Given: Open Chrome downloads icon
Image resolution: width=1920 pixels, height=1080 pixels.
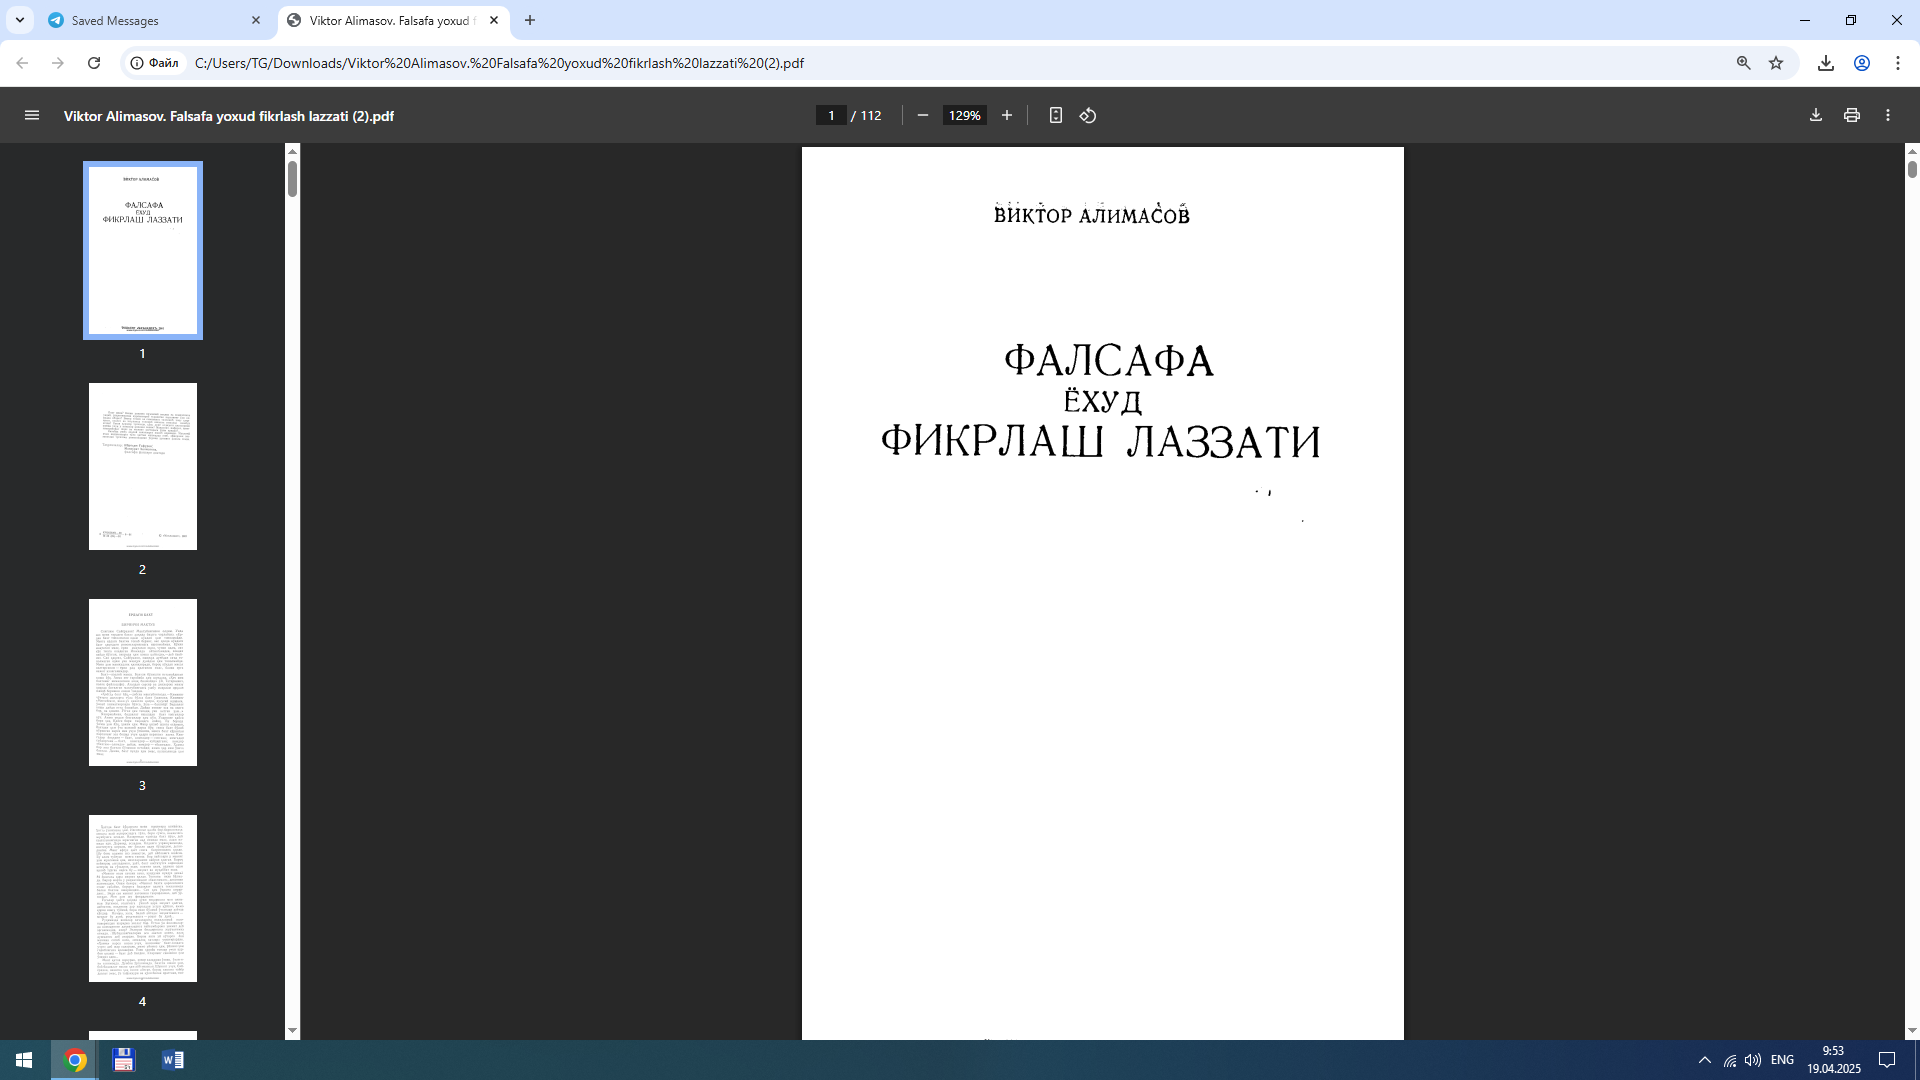Looking at the screenshot, I should 1826,63.
